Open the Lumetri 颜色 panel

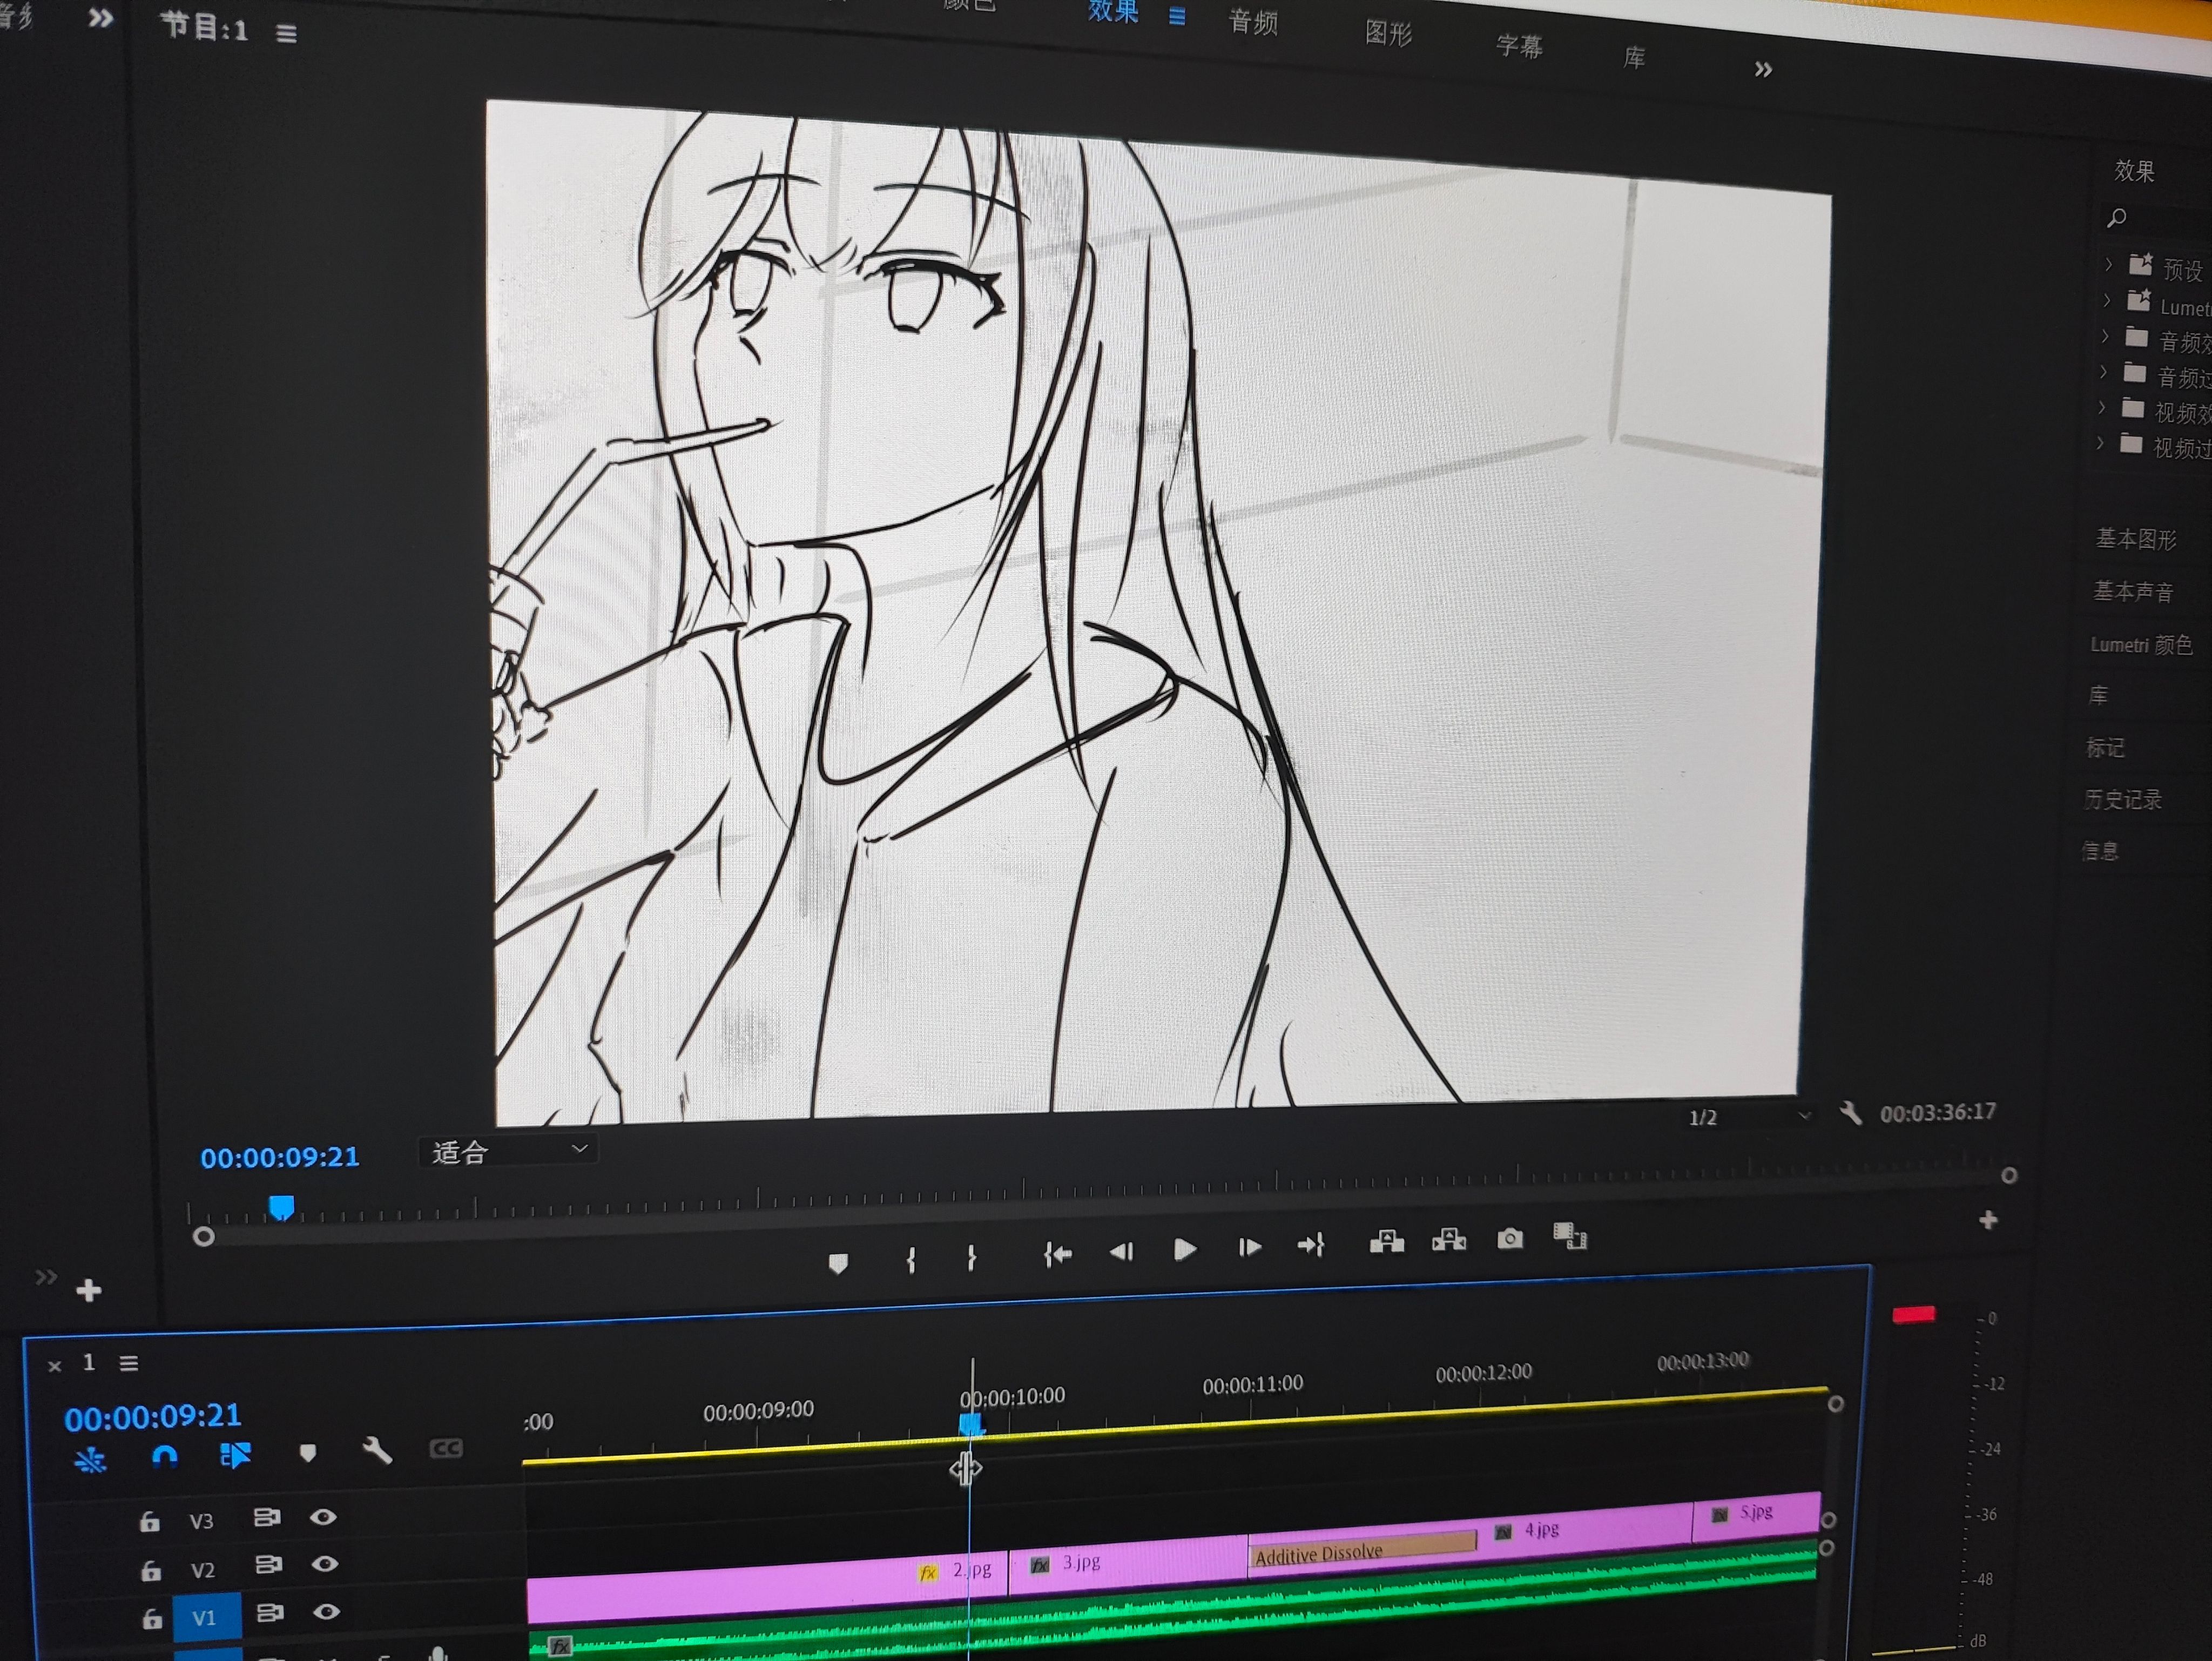[2140, 645]
